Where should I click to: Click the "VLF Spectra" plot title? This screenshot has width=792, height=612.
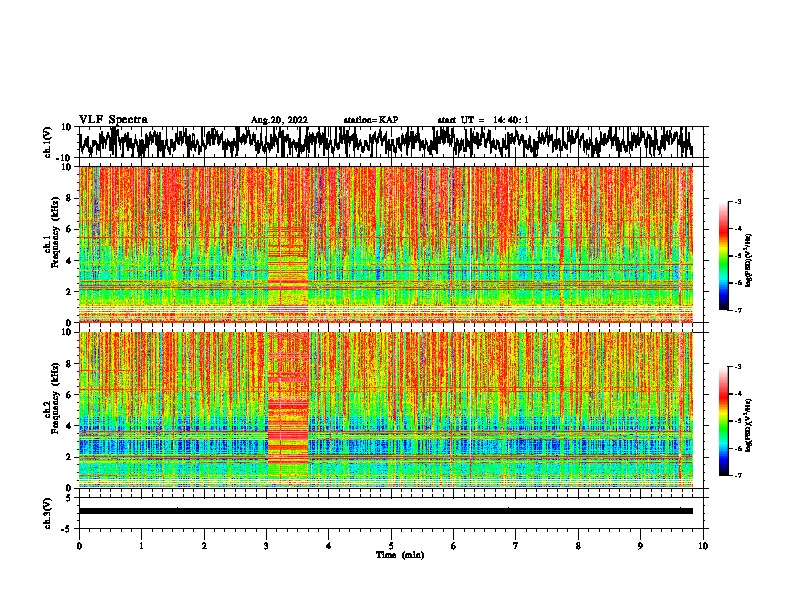click(x=113, y=120)
